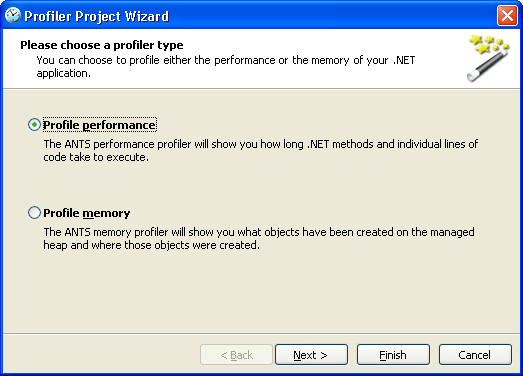Go to the next step with Next >
This screenshot has height=376, width=523.
[x=311, y=355]
